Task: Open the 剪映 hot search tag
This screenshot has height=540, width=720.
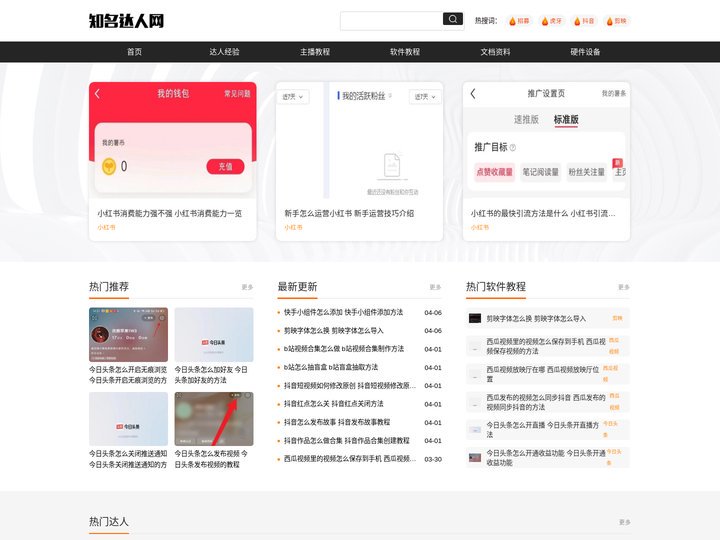Action: pos(616,21)
